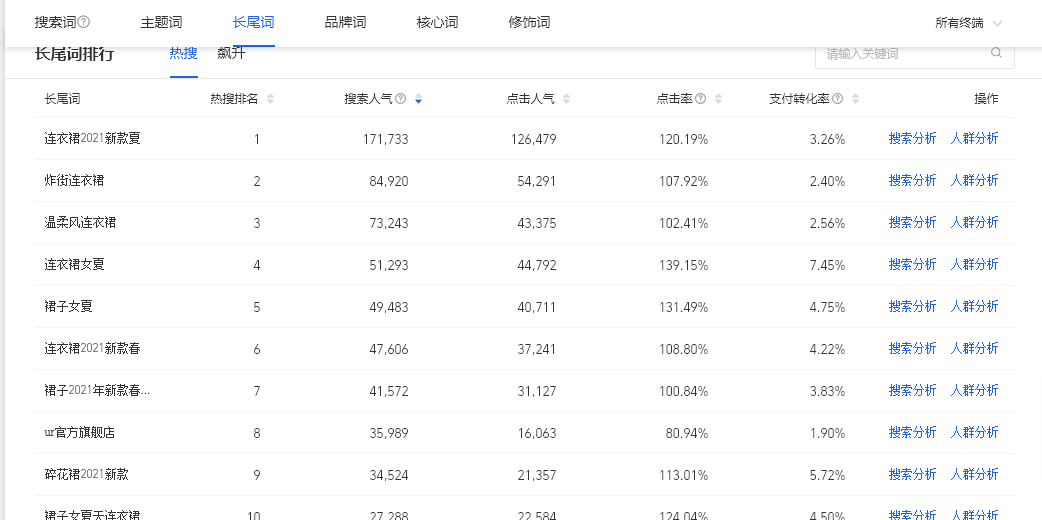
Task: Sort by 热搜排名 column arrows
Action: coord(270,99)
